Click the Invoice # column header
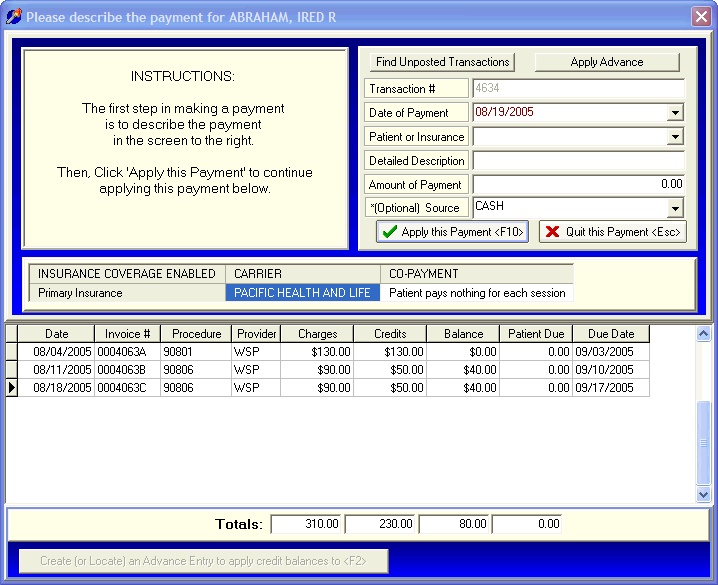The height and width of the screenshot is (585, 718). tap(127, 334)
